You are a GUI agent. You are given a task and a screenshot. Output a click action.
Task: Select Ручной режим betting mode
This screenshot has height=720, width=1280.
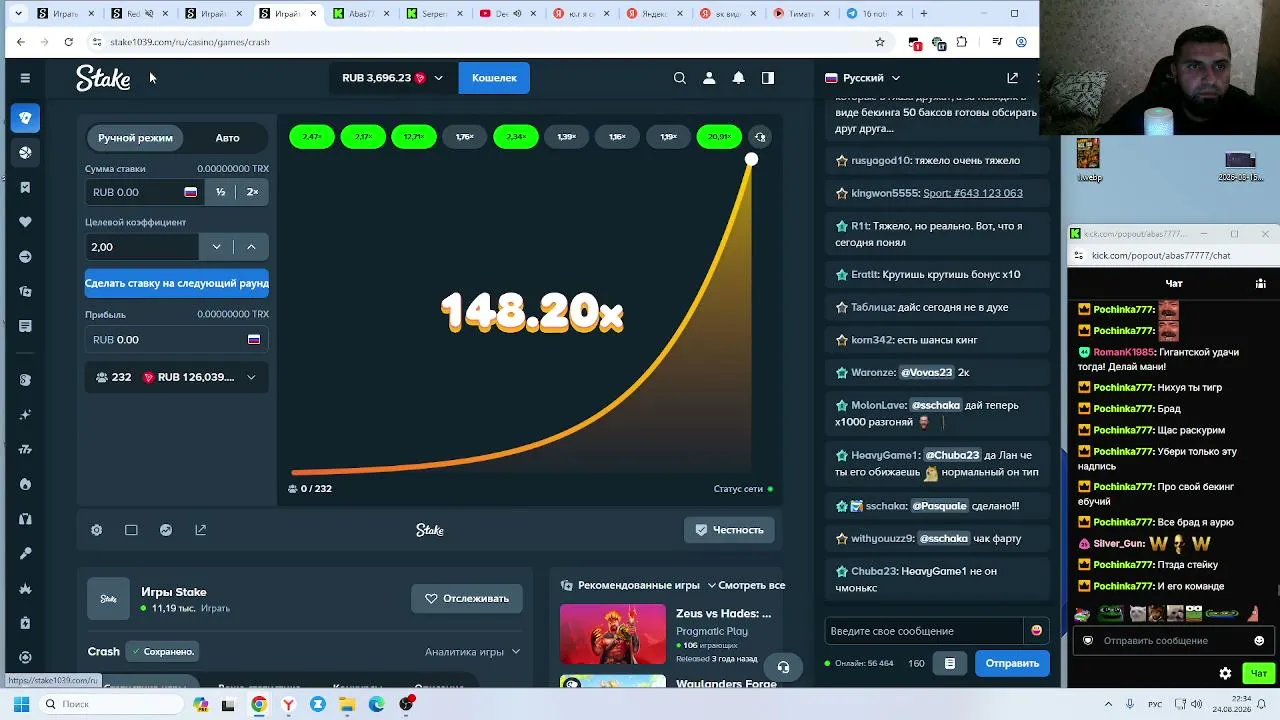point(135,138)
